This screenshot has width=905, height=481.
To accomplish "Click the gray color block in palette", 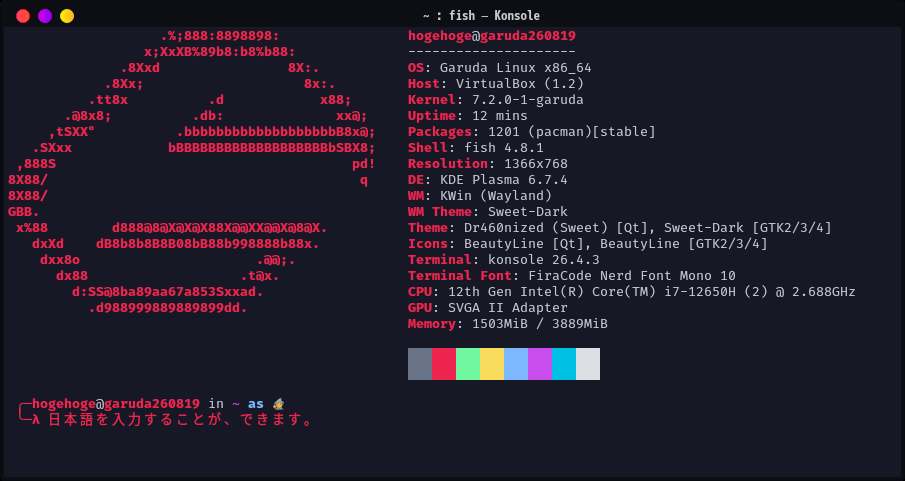I will [420, 364].
